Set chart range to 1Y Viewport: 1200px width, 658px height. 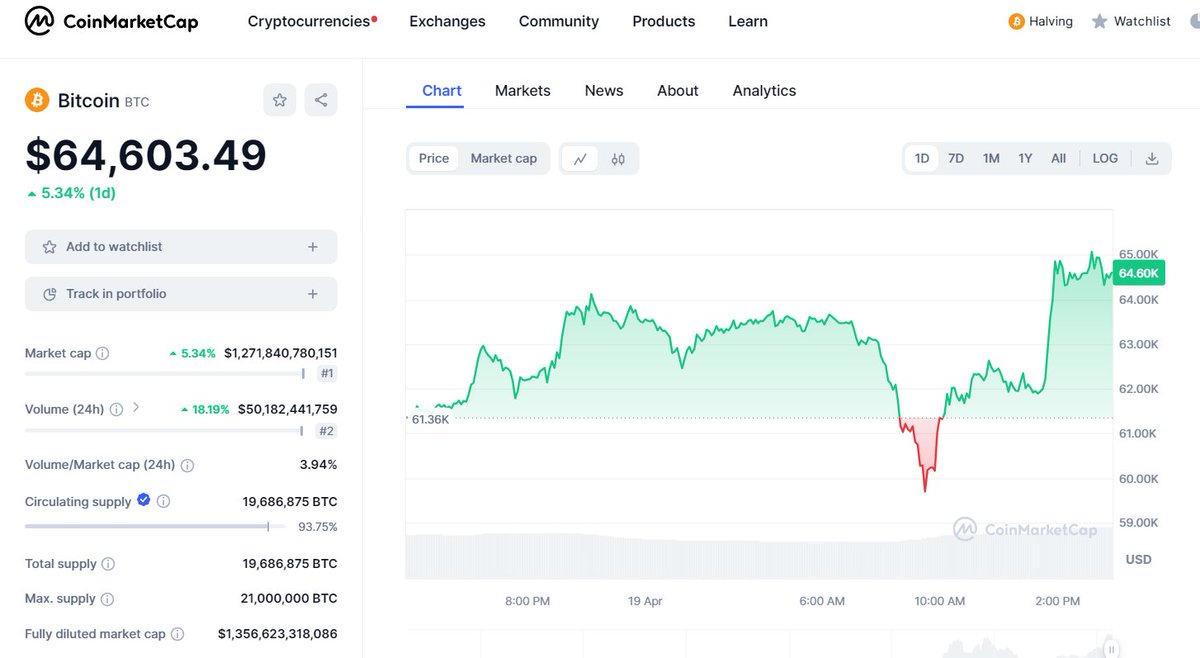(x=1025, y=158)
